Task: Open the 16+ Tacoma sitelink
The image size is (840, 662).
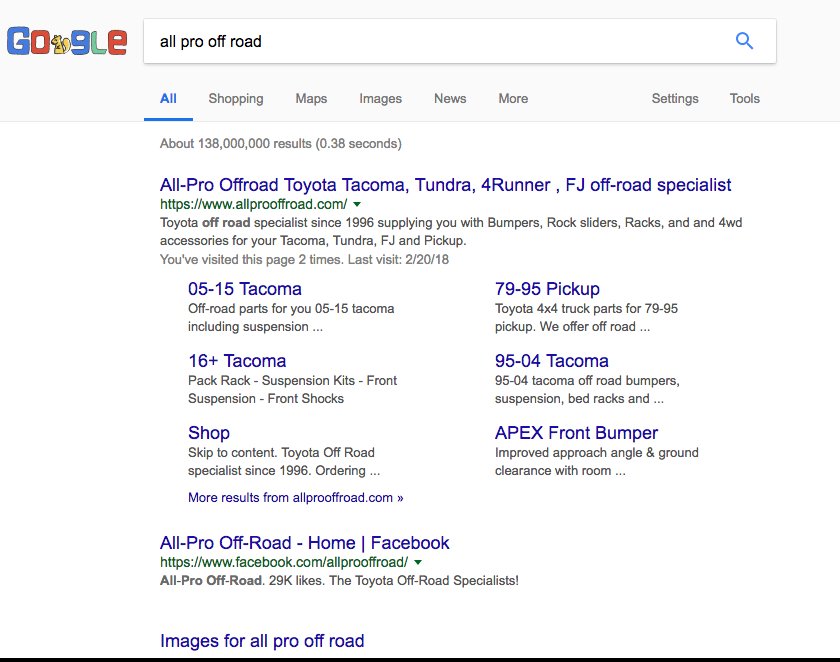Action: 237,360
